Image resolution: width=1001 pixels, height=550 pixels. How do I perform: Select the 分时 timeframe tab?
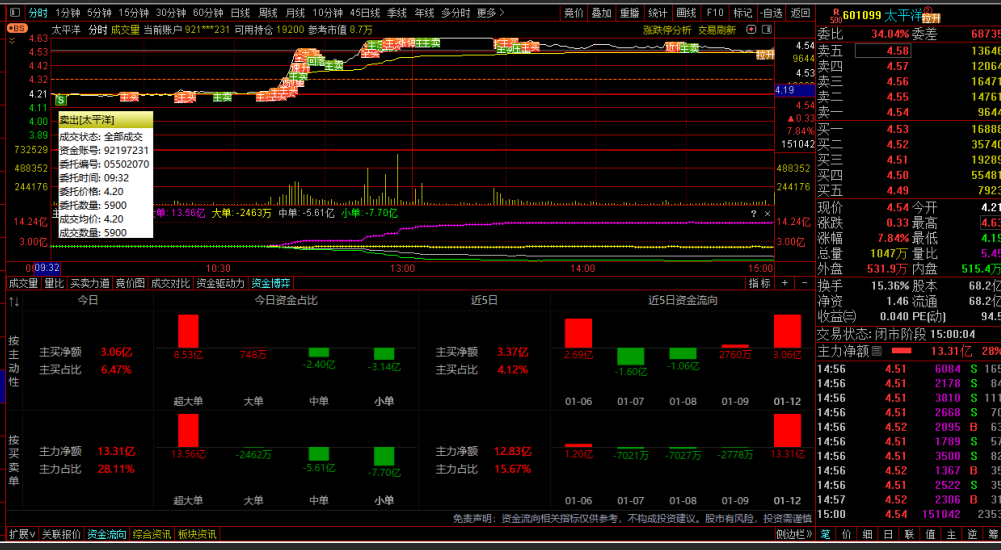point(38,13)
